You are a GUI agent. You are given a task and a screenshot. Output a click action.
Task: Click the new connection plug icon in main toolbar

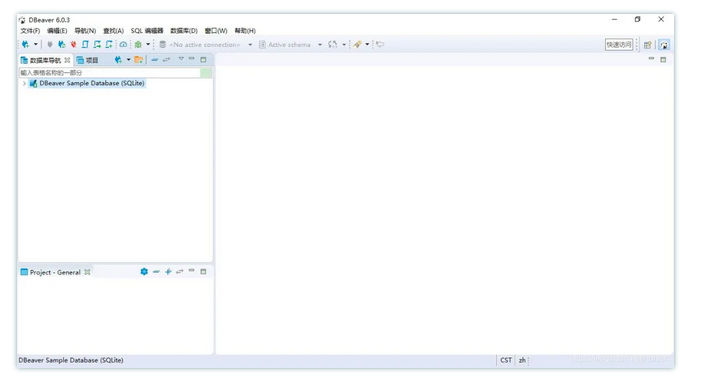pyautogui.click(x=26, y=45)
